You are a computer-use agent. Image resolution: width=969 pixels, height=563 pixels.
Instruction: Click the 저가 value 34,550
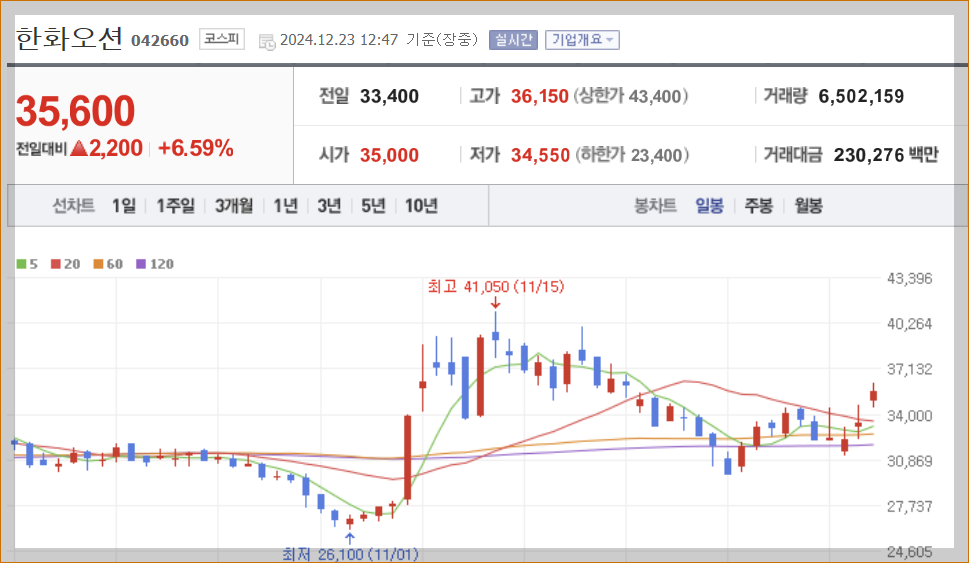pyautogui.click(x=540, y=155)
